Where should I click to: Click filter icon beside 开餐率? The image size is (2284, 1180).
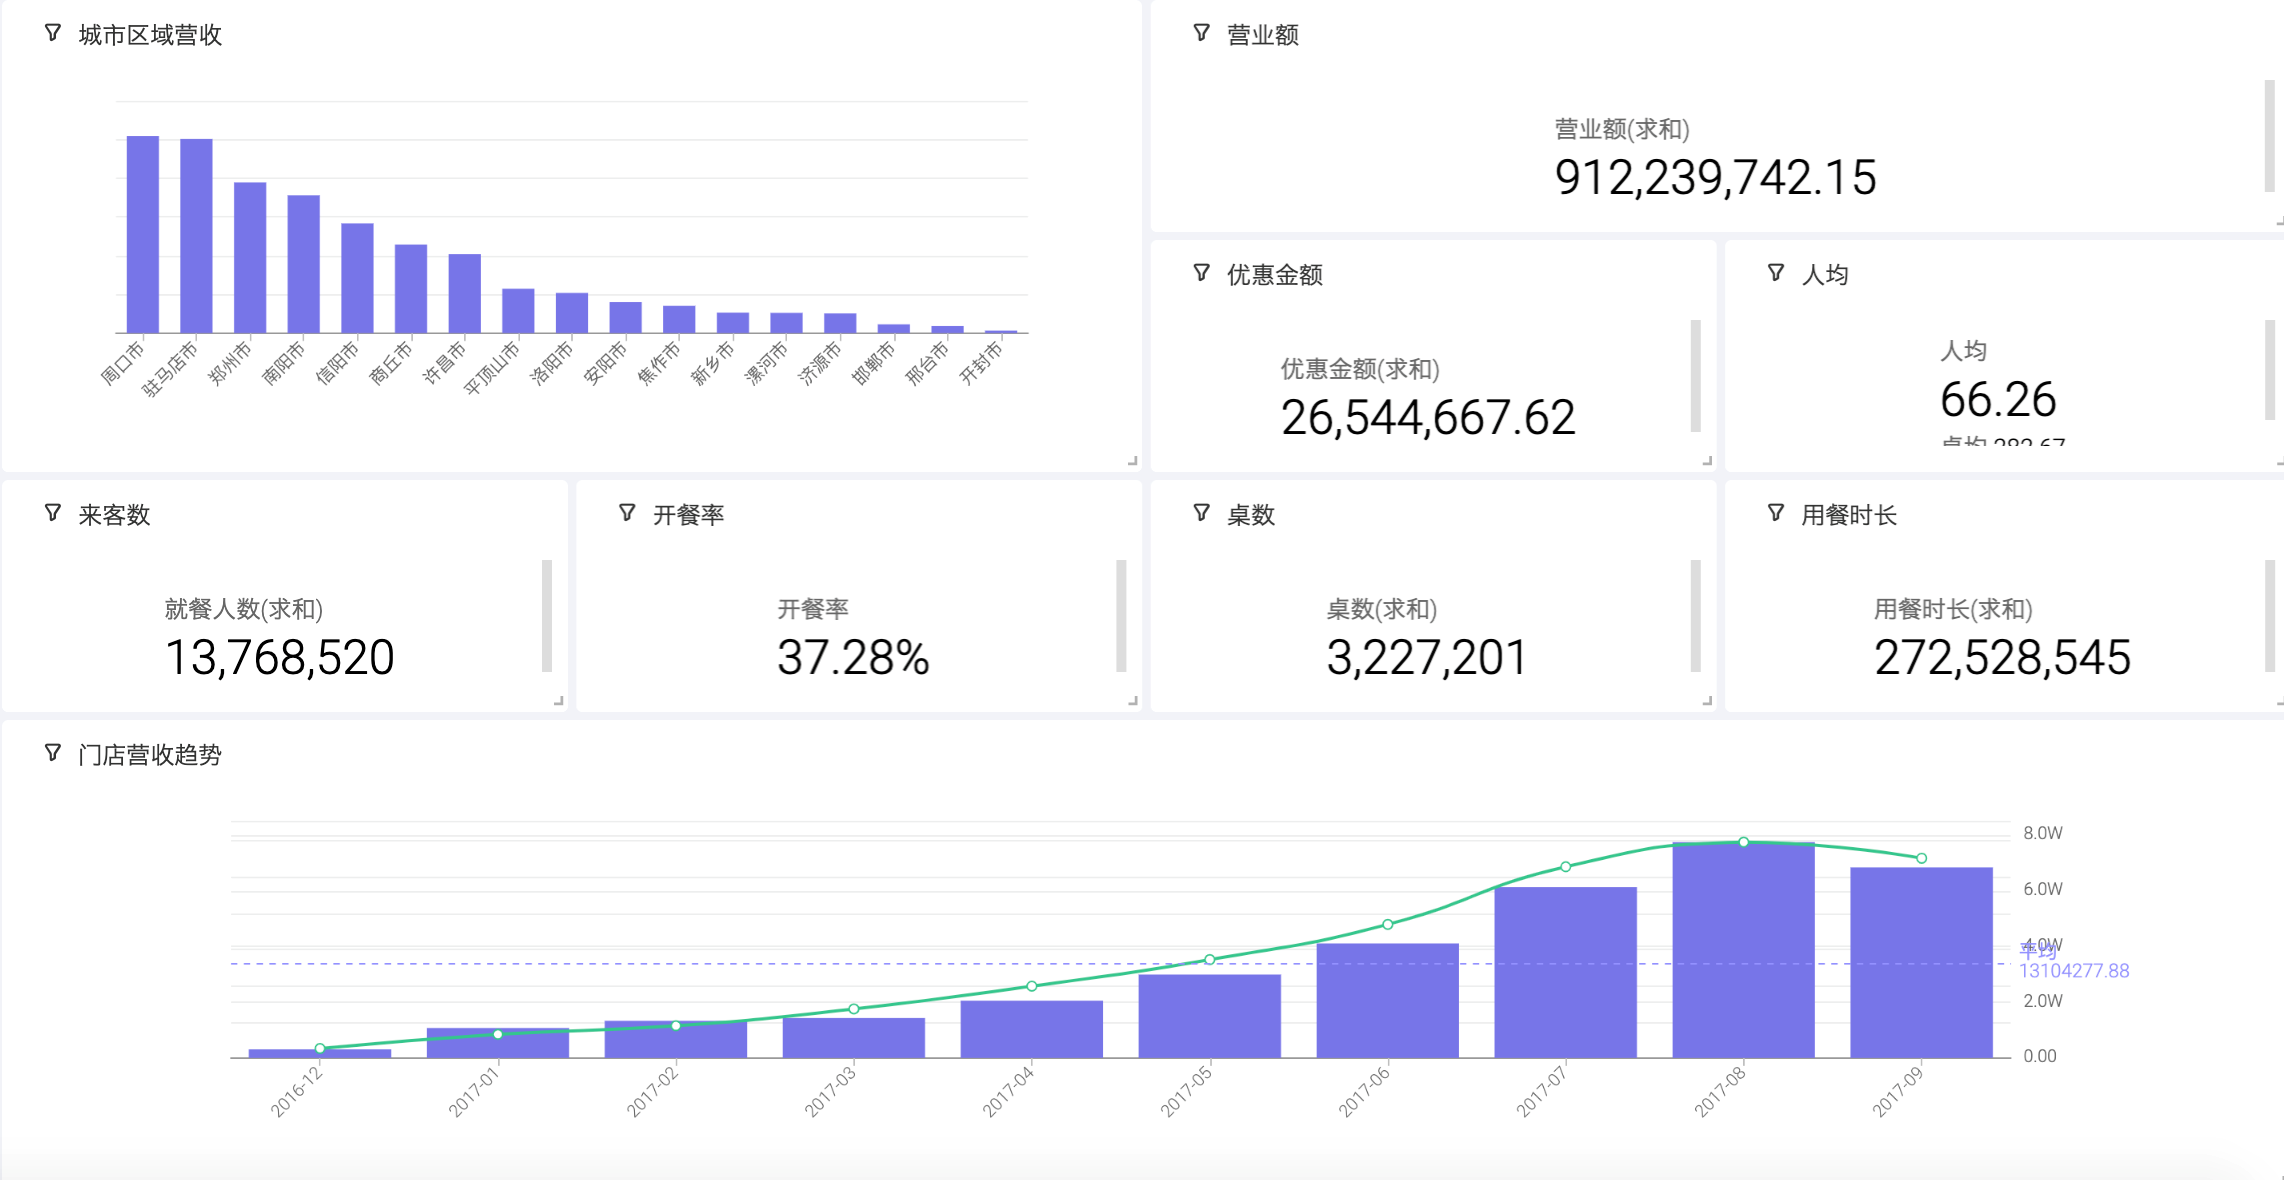pos(627,514)
